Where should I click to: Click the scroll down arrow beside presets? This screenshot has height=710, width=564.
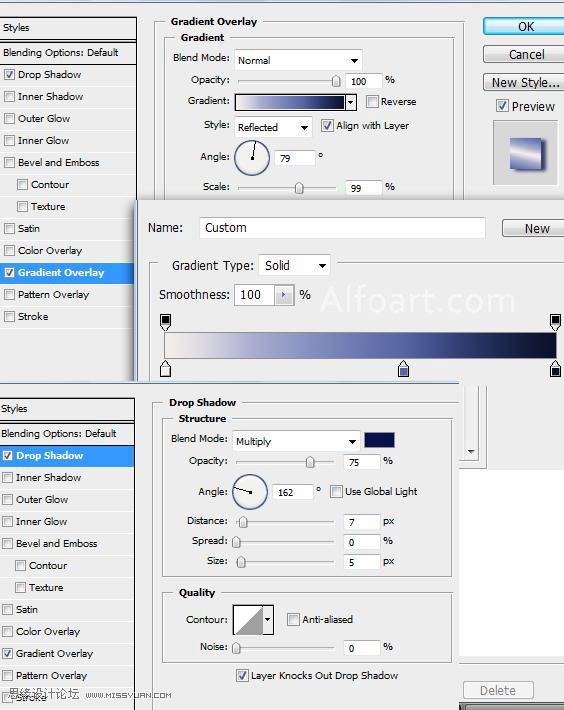coord(471,451)
